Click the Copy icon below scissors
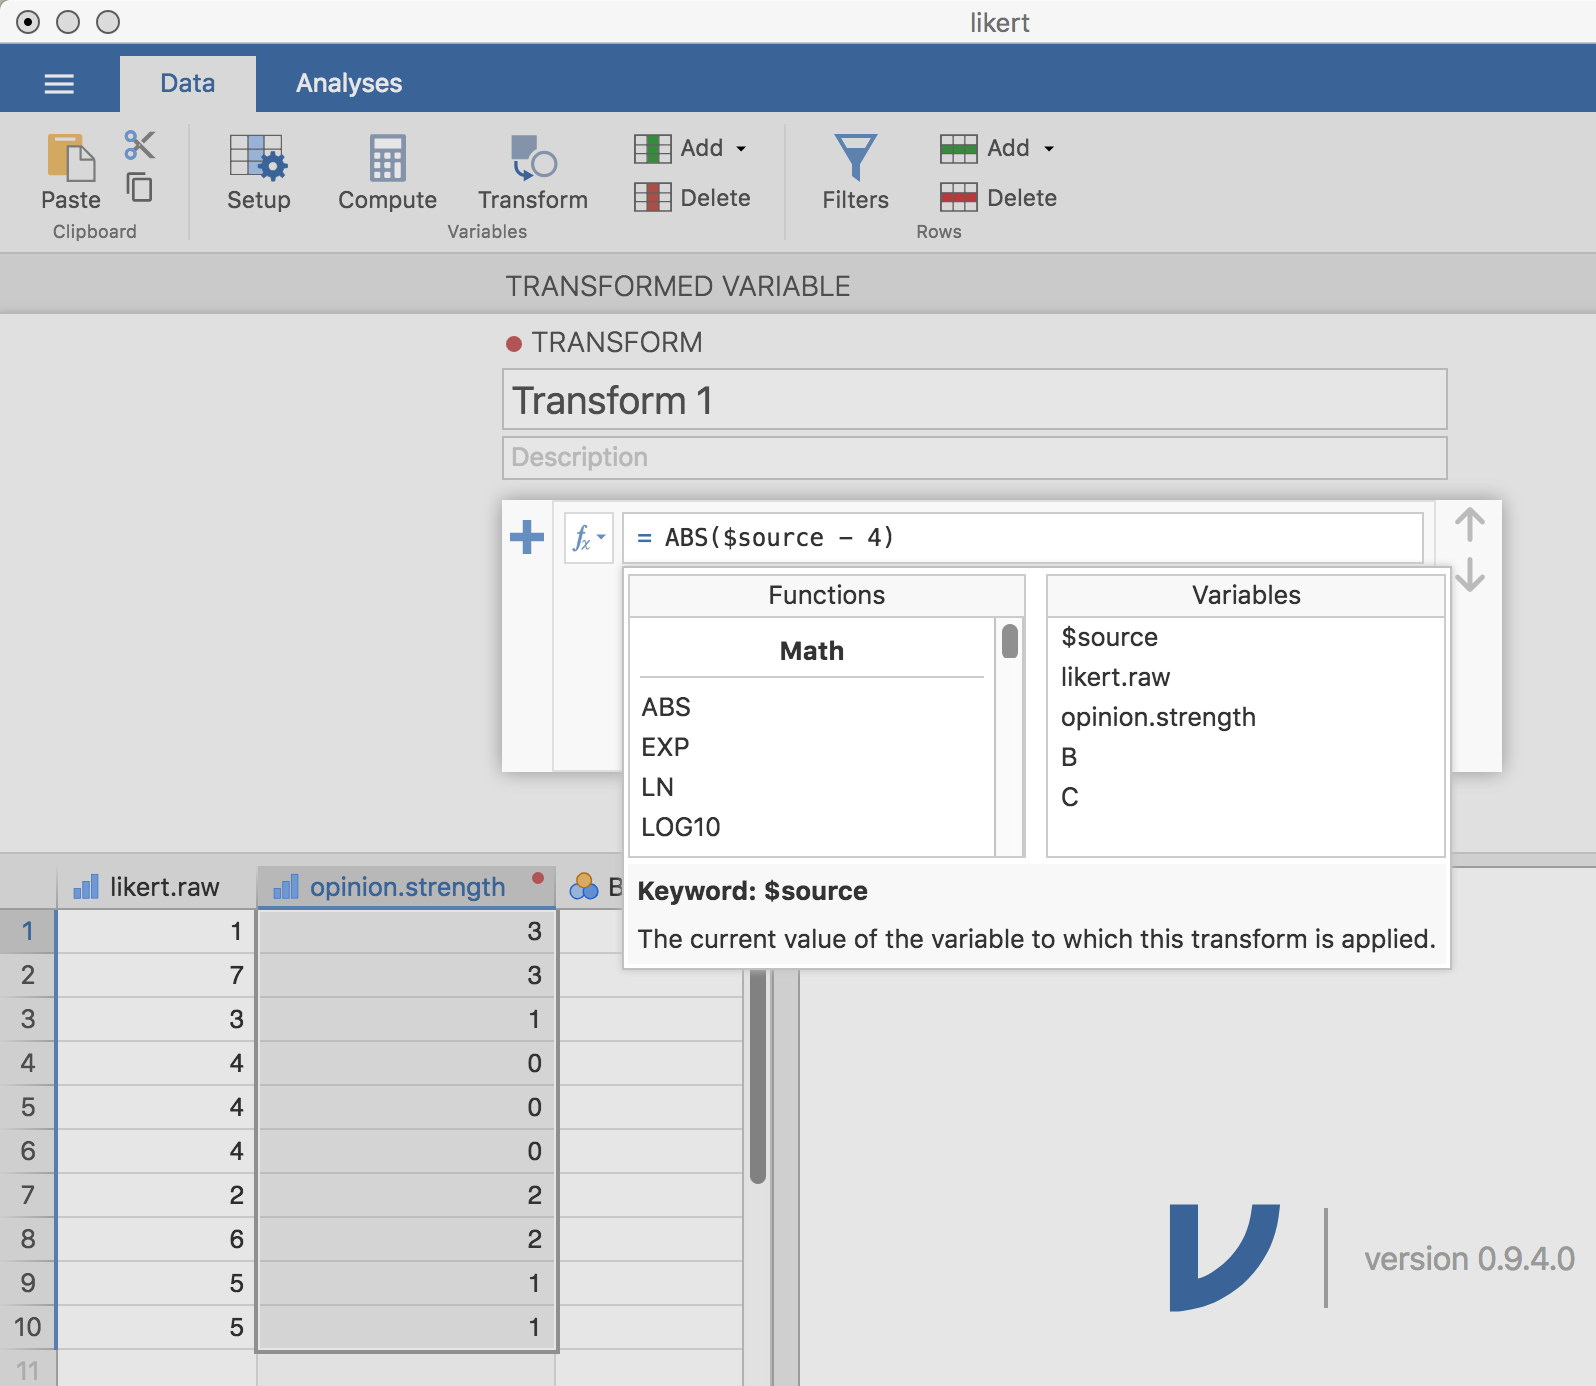This screenshot has width=1596, height=1386. pos(139,187)
